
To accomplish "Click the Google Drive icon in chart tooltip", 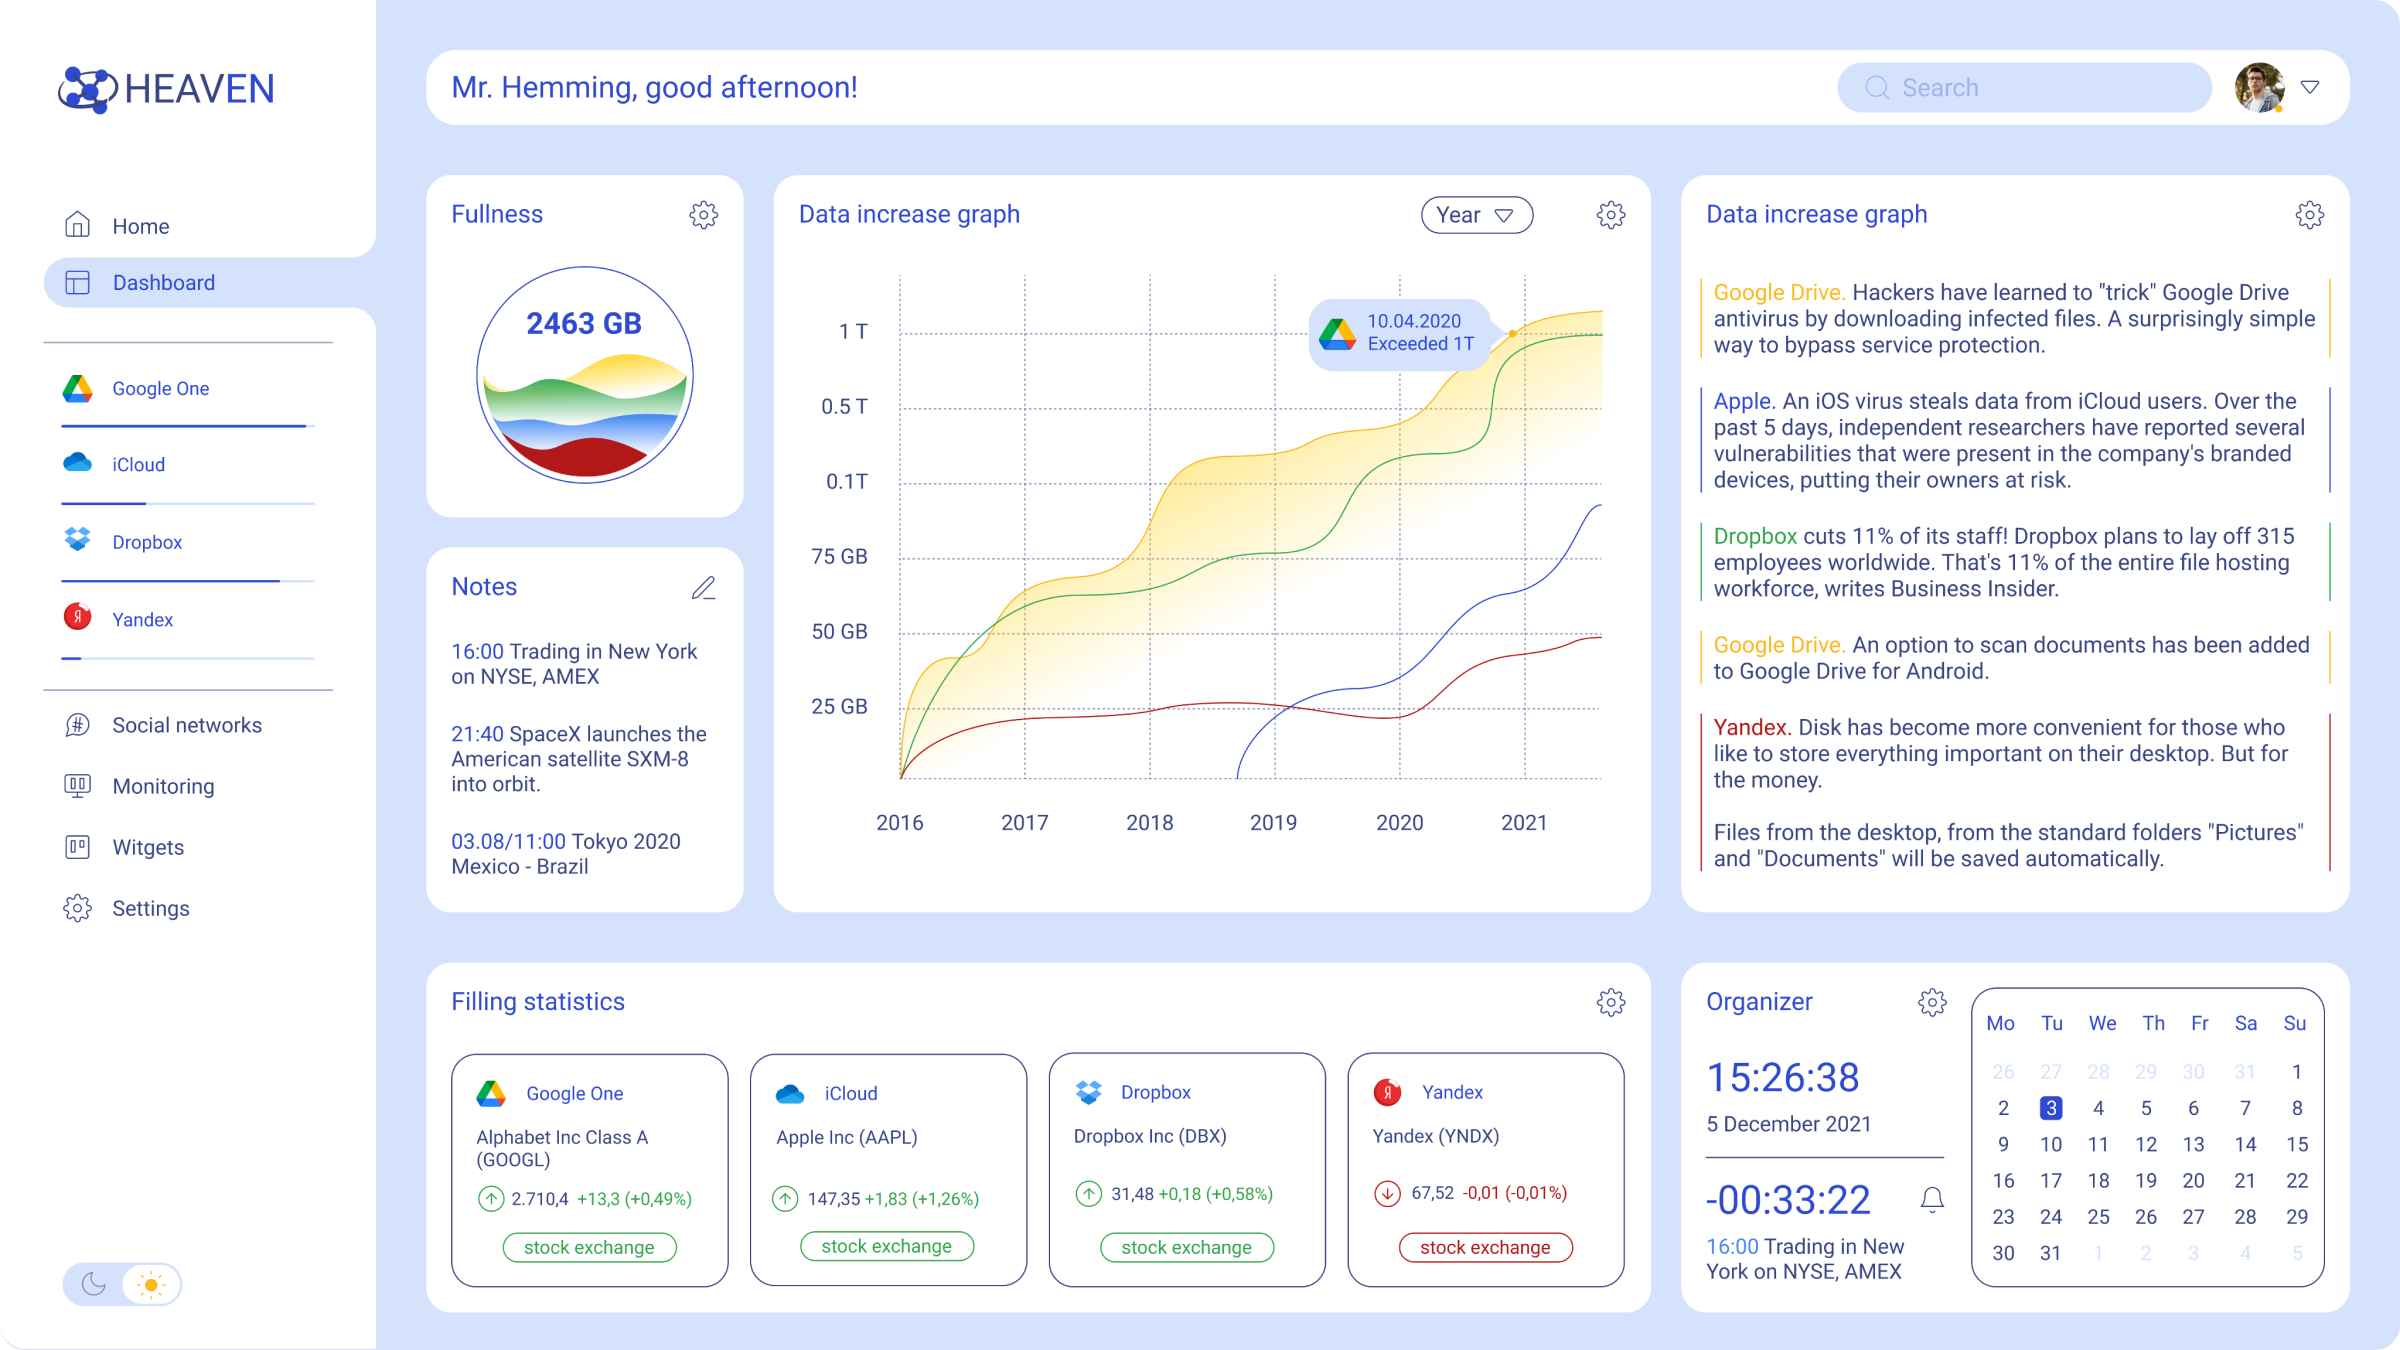I will 1337,333.
